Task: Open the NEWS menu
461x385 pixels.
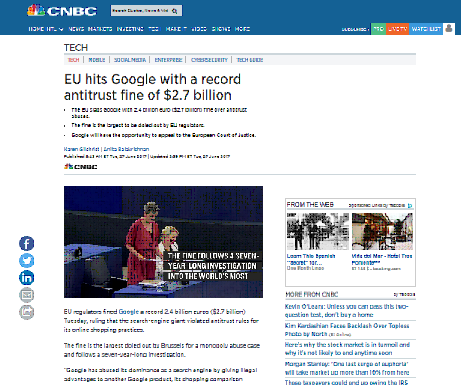Action: tap(76, 29)
